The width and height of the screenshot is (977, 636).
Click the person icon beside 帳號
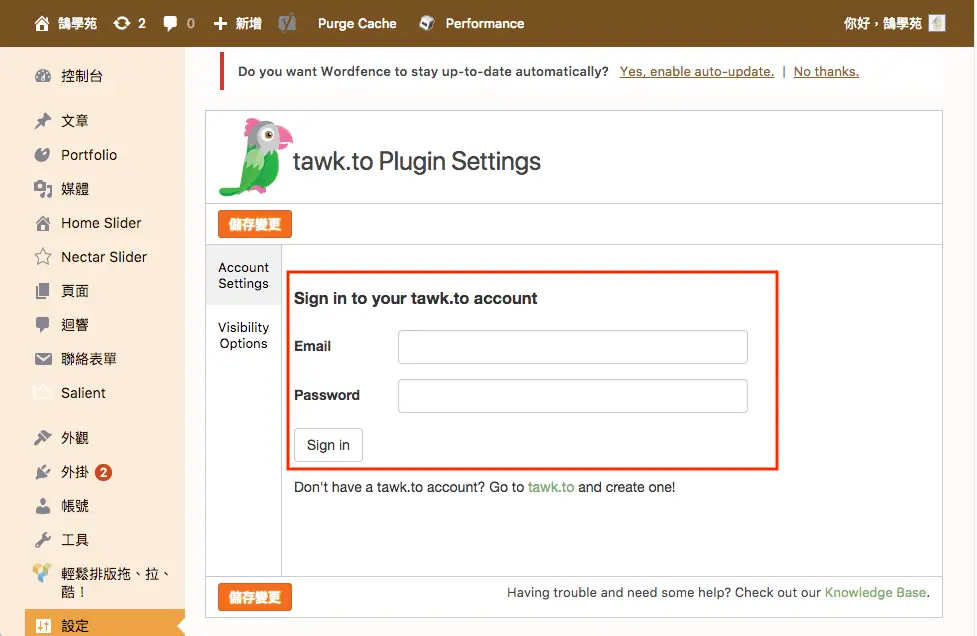coord(43,506)
